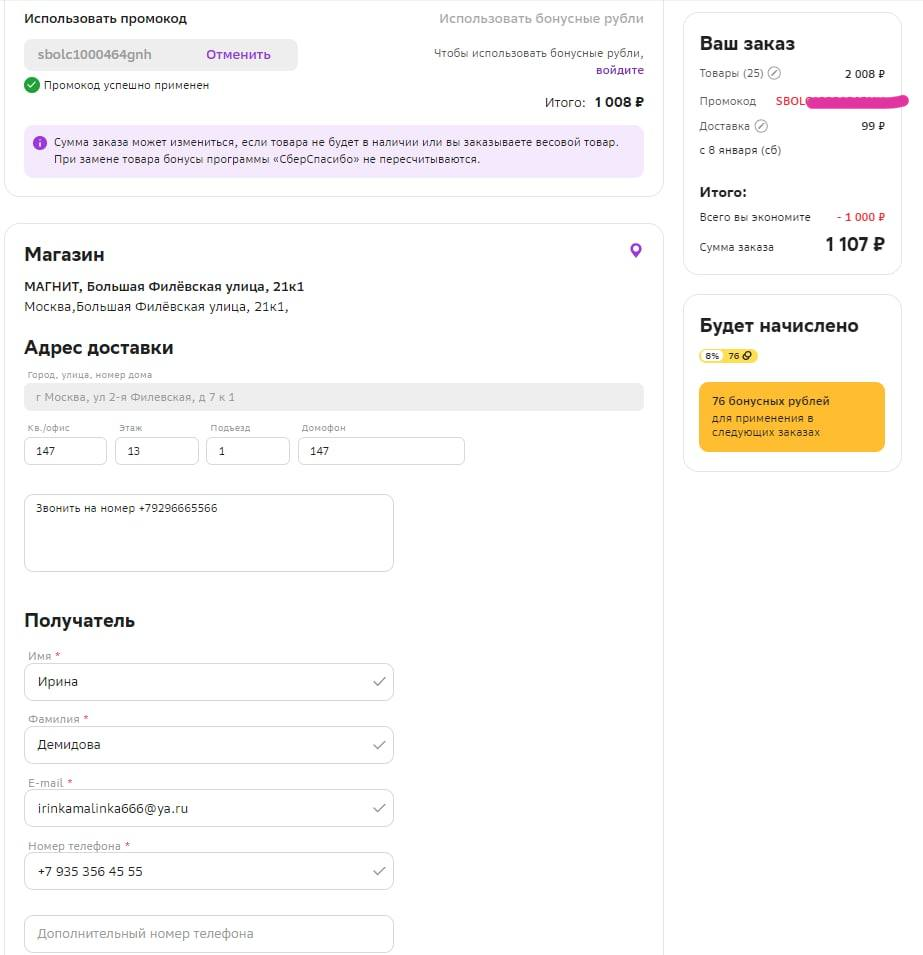This screenshot has width=923, height=955.
Task: Click the Кв./офис apartment number field
Action: click(x=65, y=451)
